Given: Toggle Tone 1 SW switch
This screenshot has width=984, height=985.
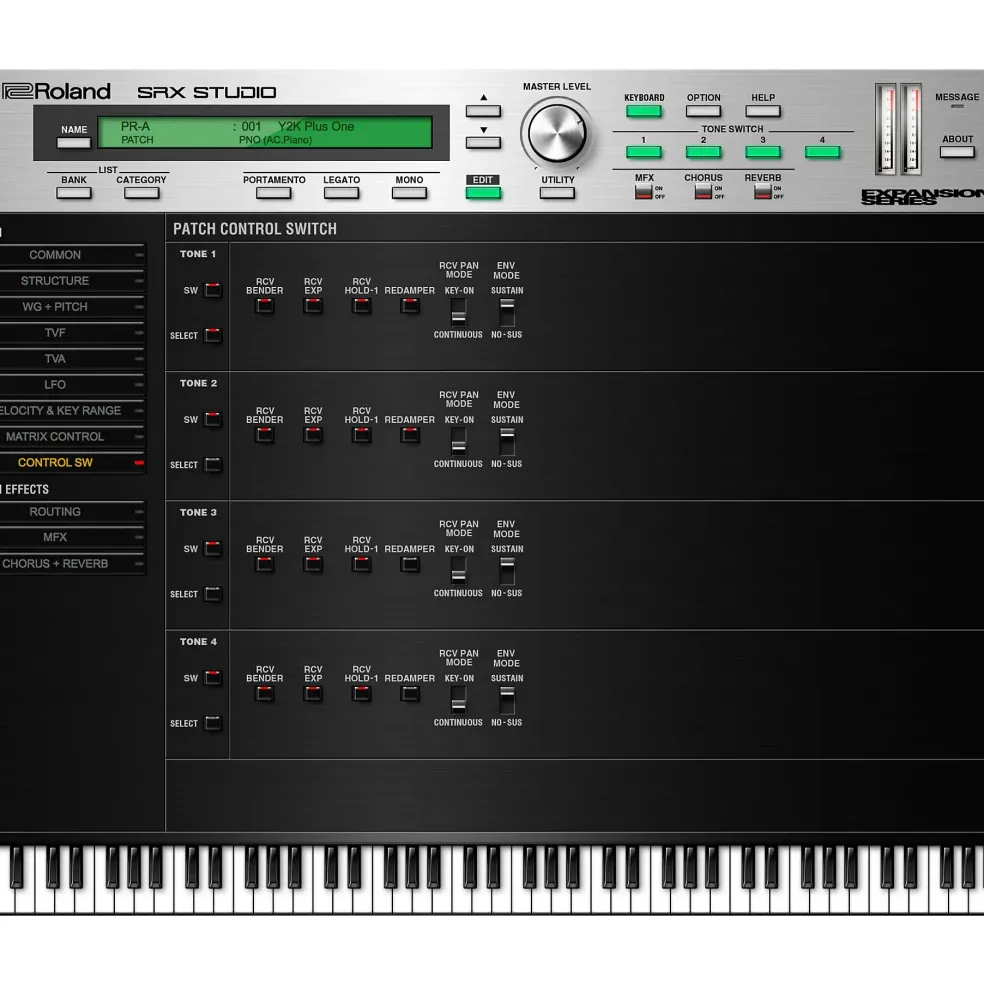Looking at the screenshot, I should pos(213,290).
